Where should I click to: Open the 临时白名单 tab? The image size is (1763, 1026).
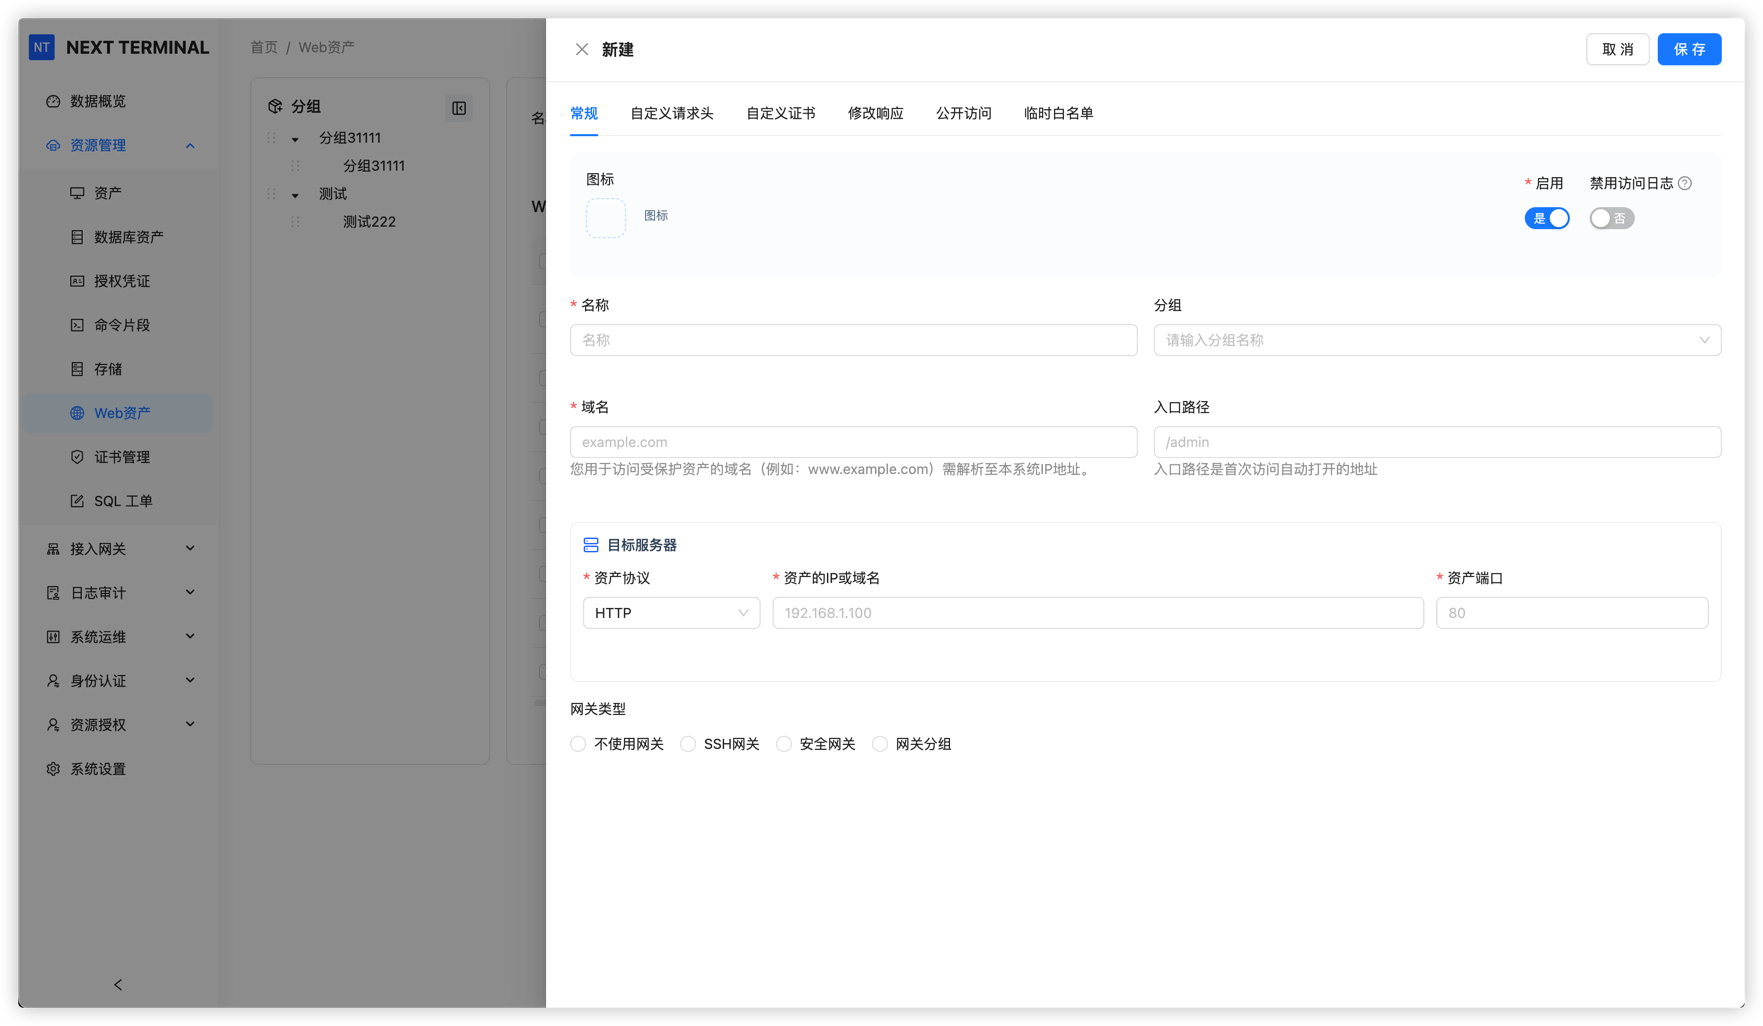[1058, 113]
